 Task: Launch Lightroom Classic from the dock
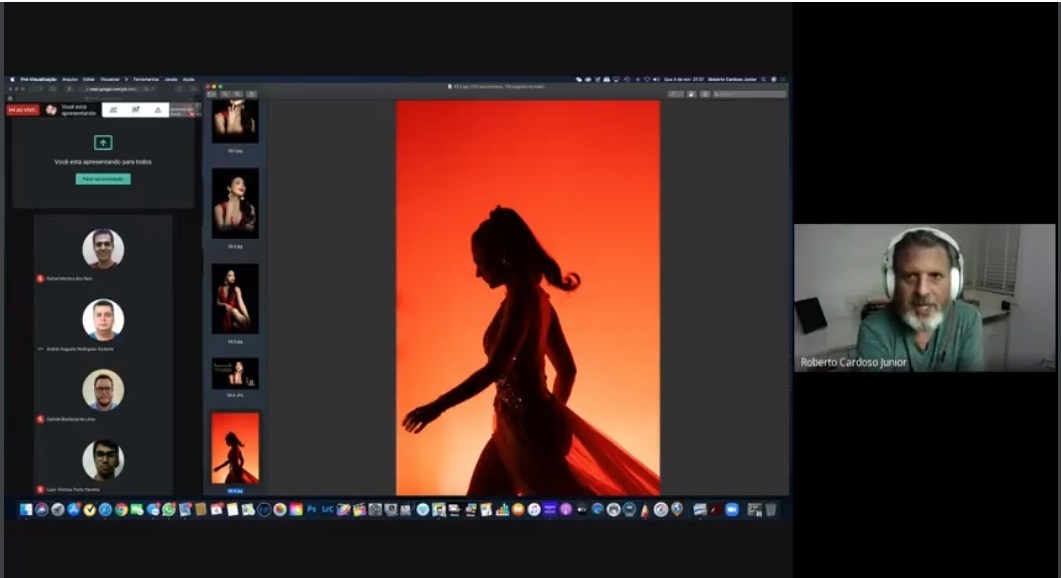click(327, 509)
